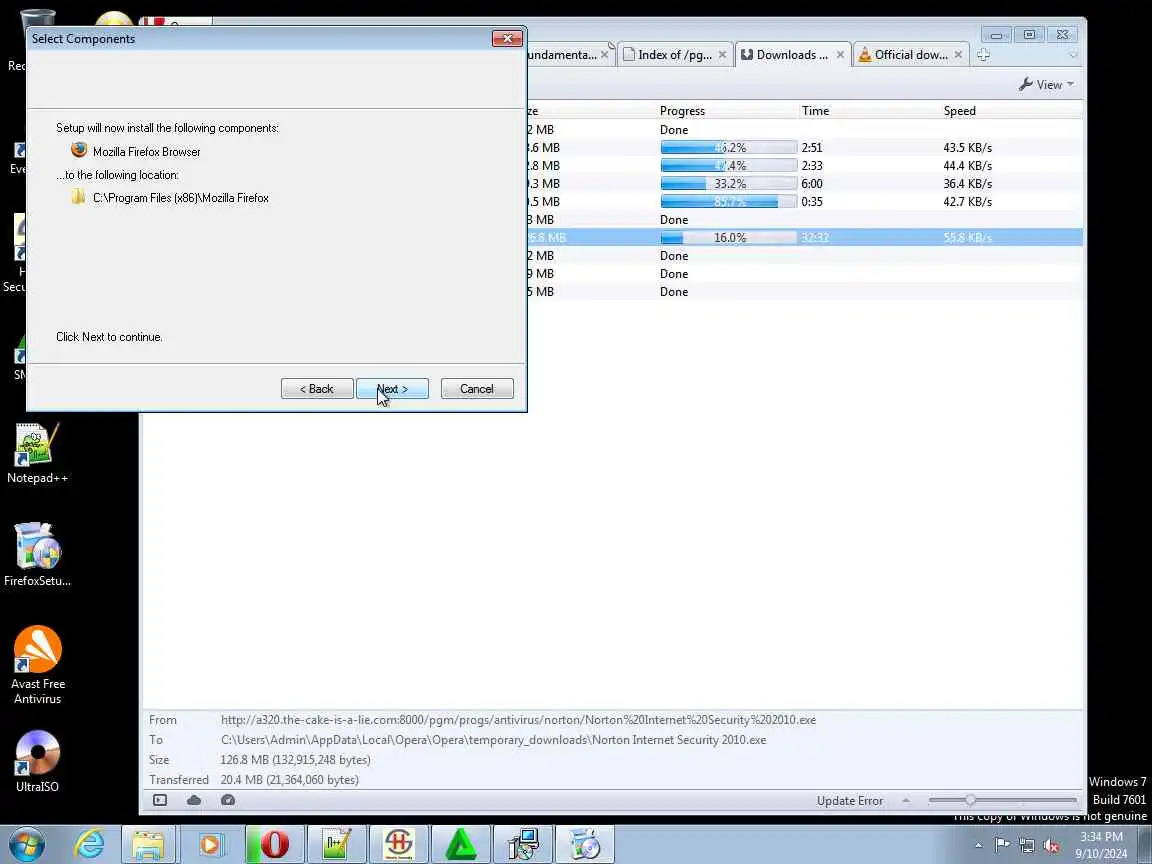
Task: Click the destination path next to To
Action: (493, 740)
